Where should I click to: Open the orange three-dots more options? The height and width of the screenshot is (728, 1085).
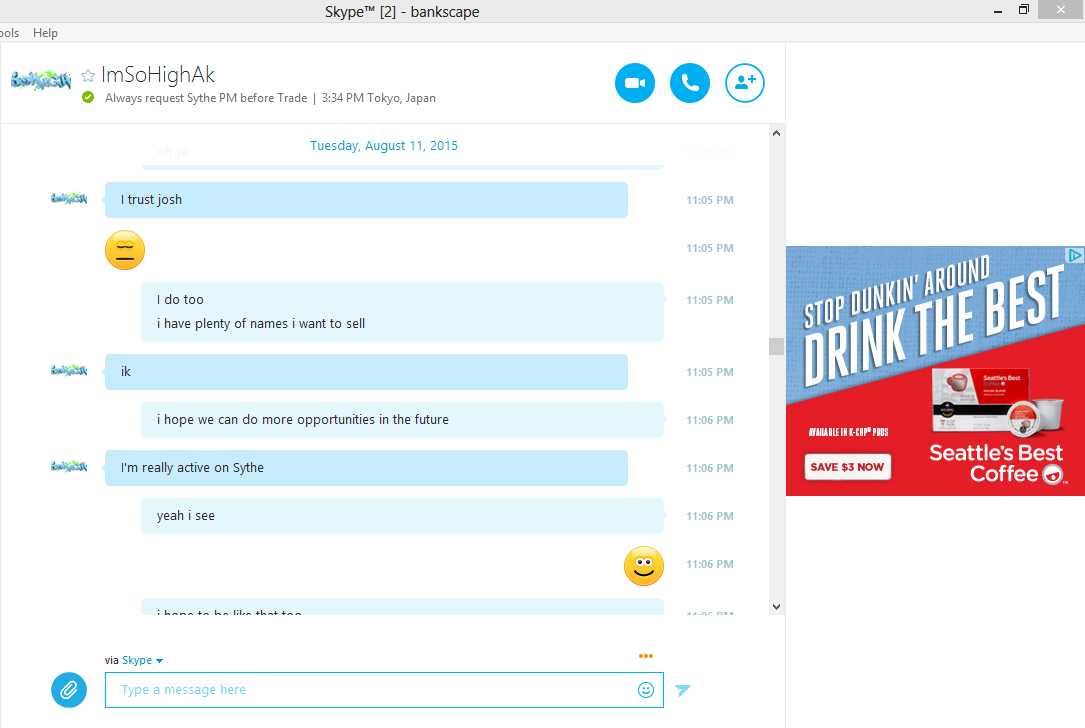point(646,656)
